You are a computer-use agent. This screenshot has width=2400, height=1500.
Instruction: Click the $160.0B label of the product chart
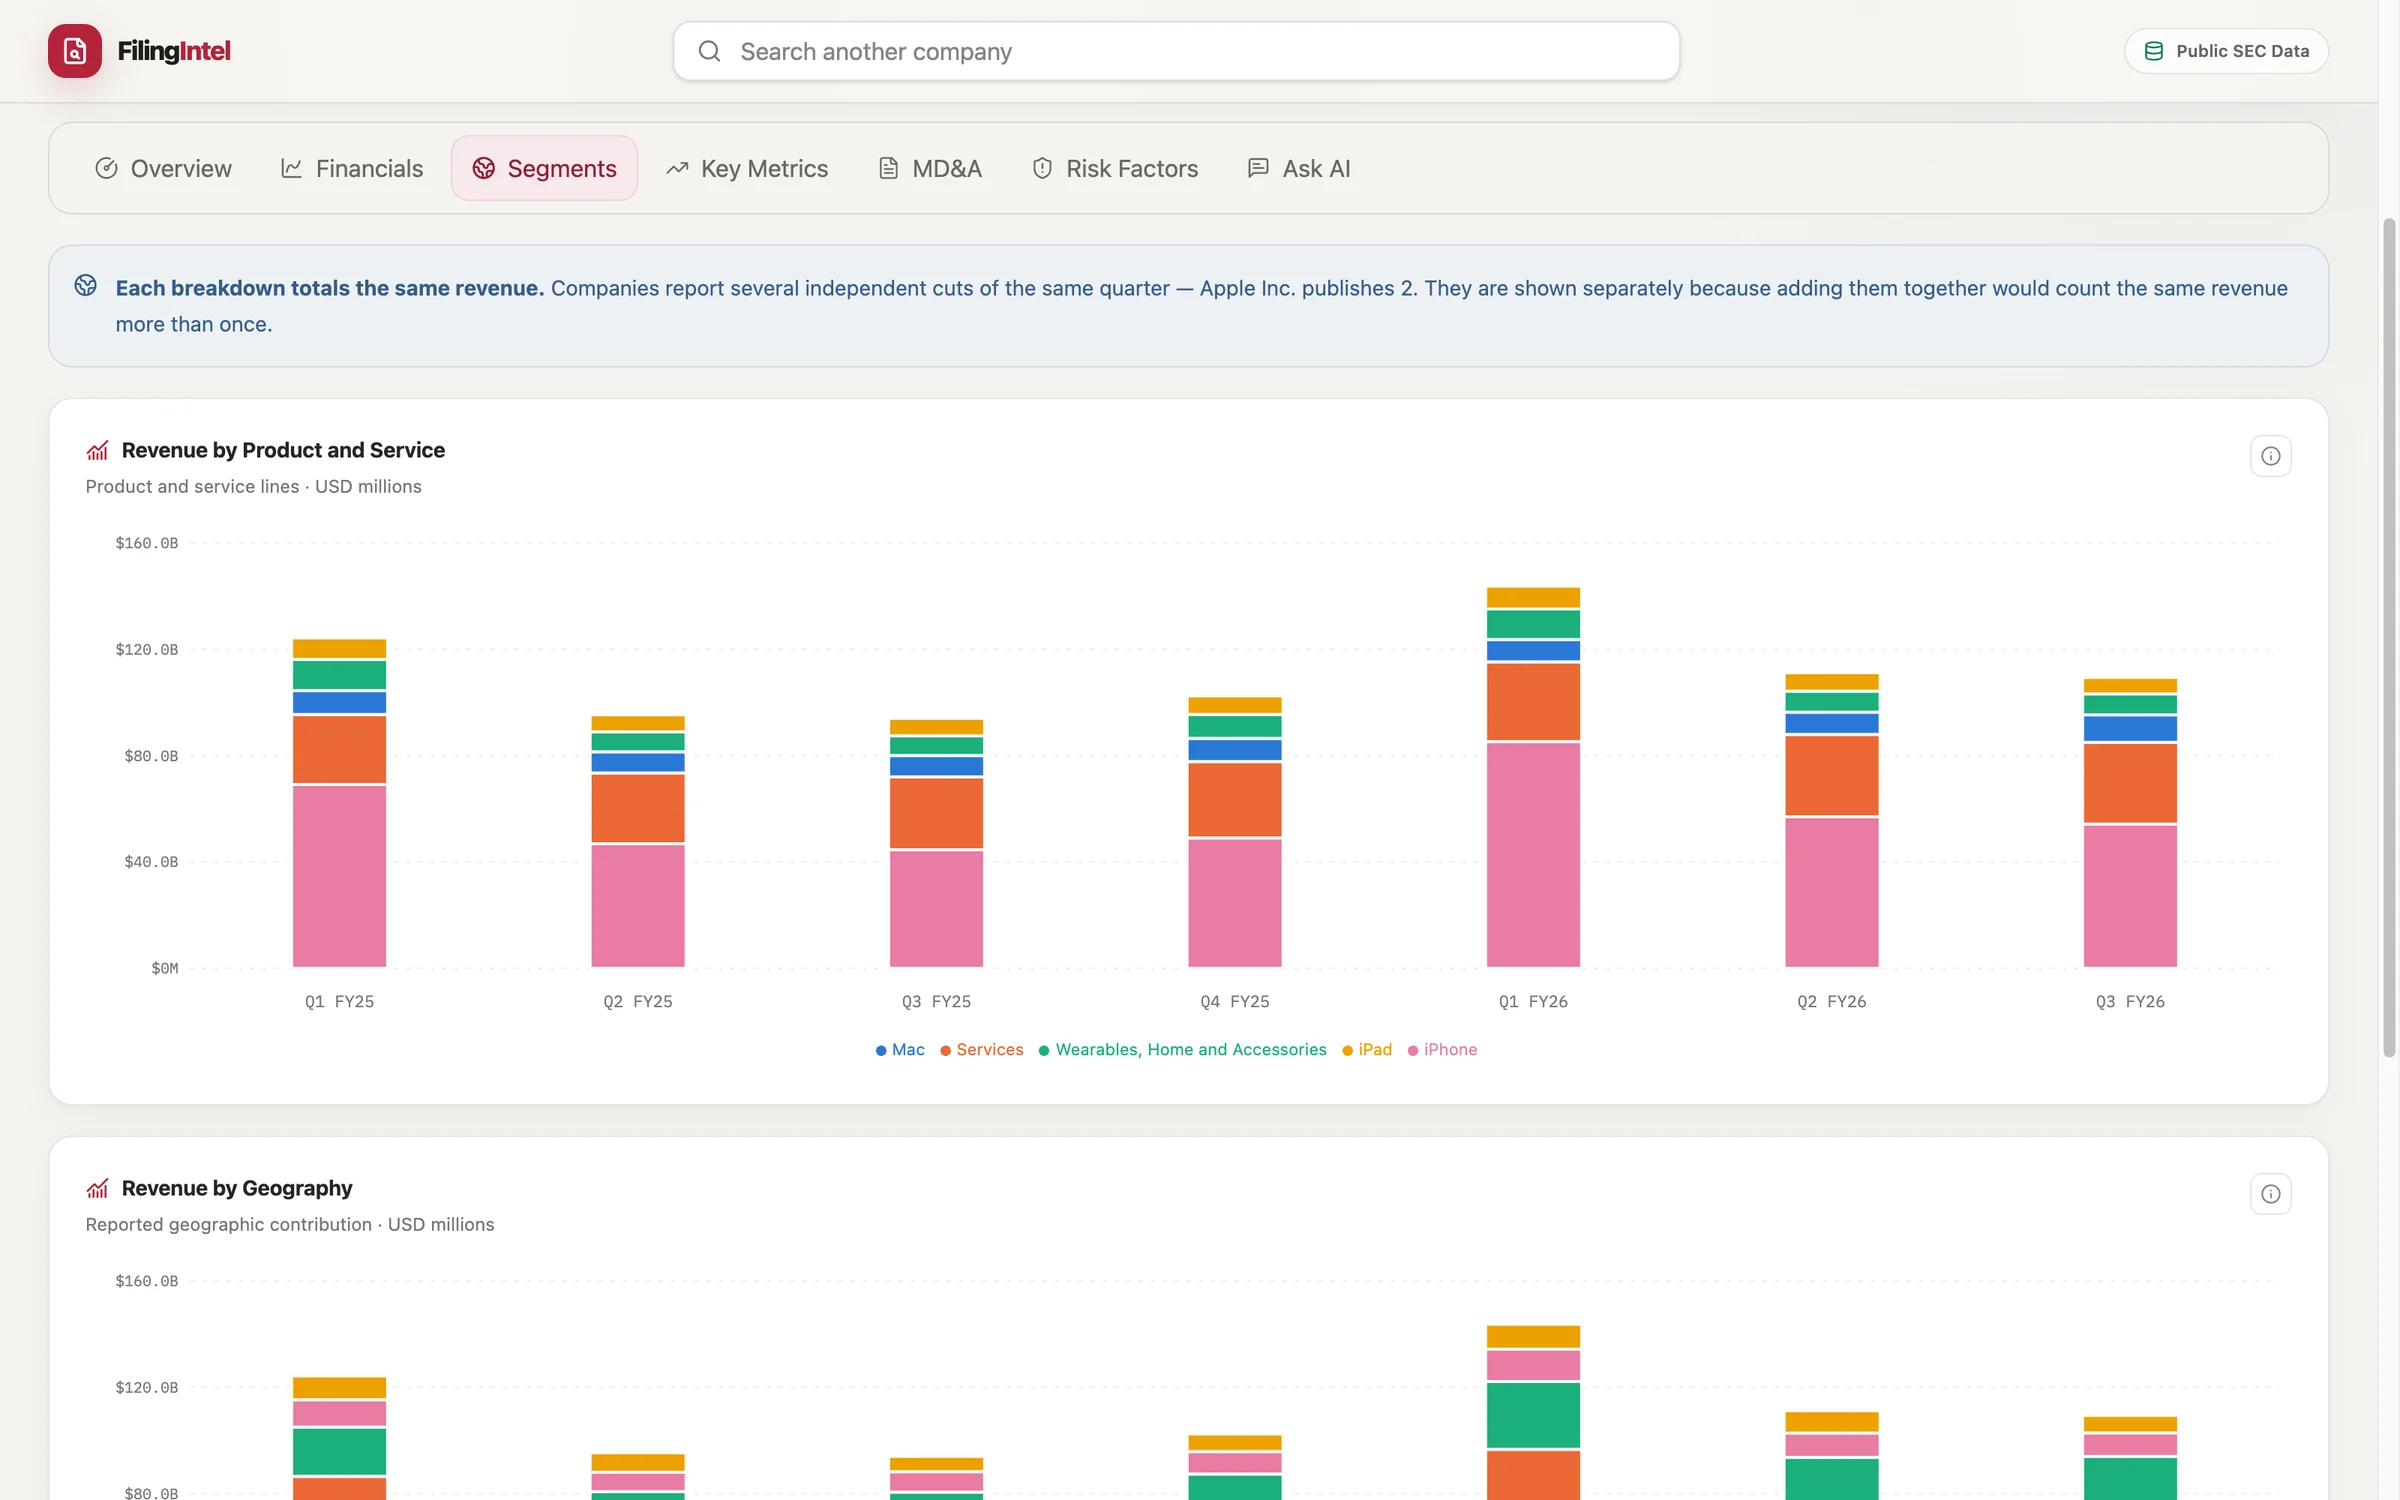point(147,543)
